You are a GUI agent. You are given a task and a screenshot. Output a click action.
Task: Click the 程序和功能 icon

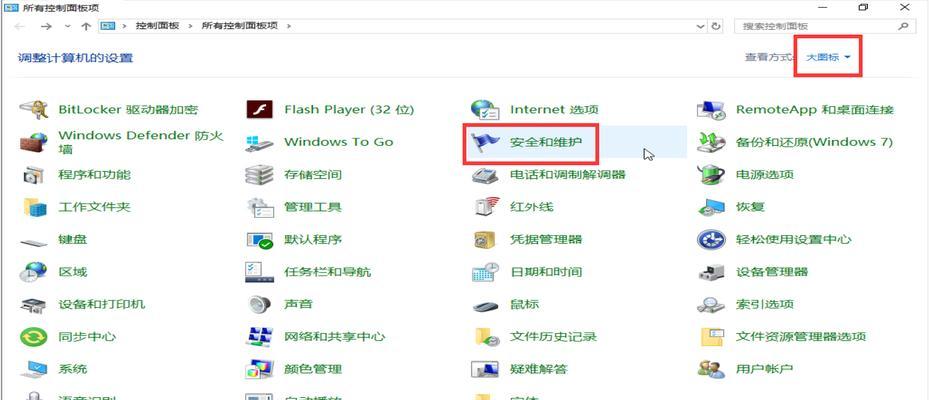[x=34, y=175]
